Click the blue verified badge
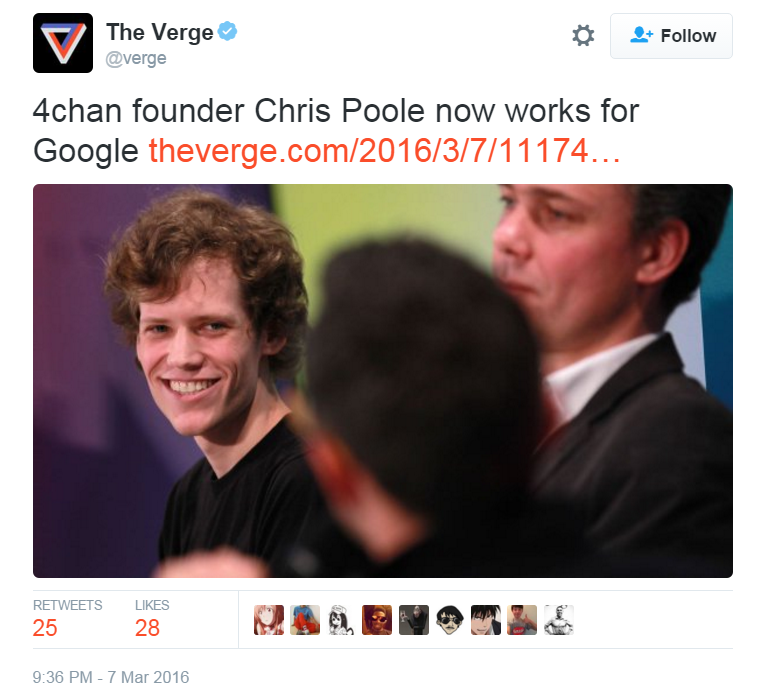The image size is (767, 691). point(227,31)
